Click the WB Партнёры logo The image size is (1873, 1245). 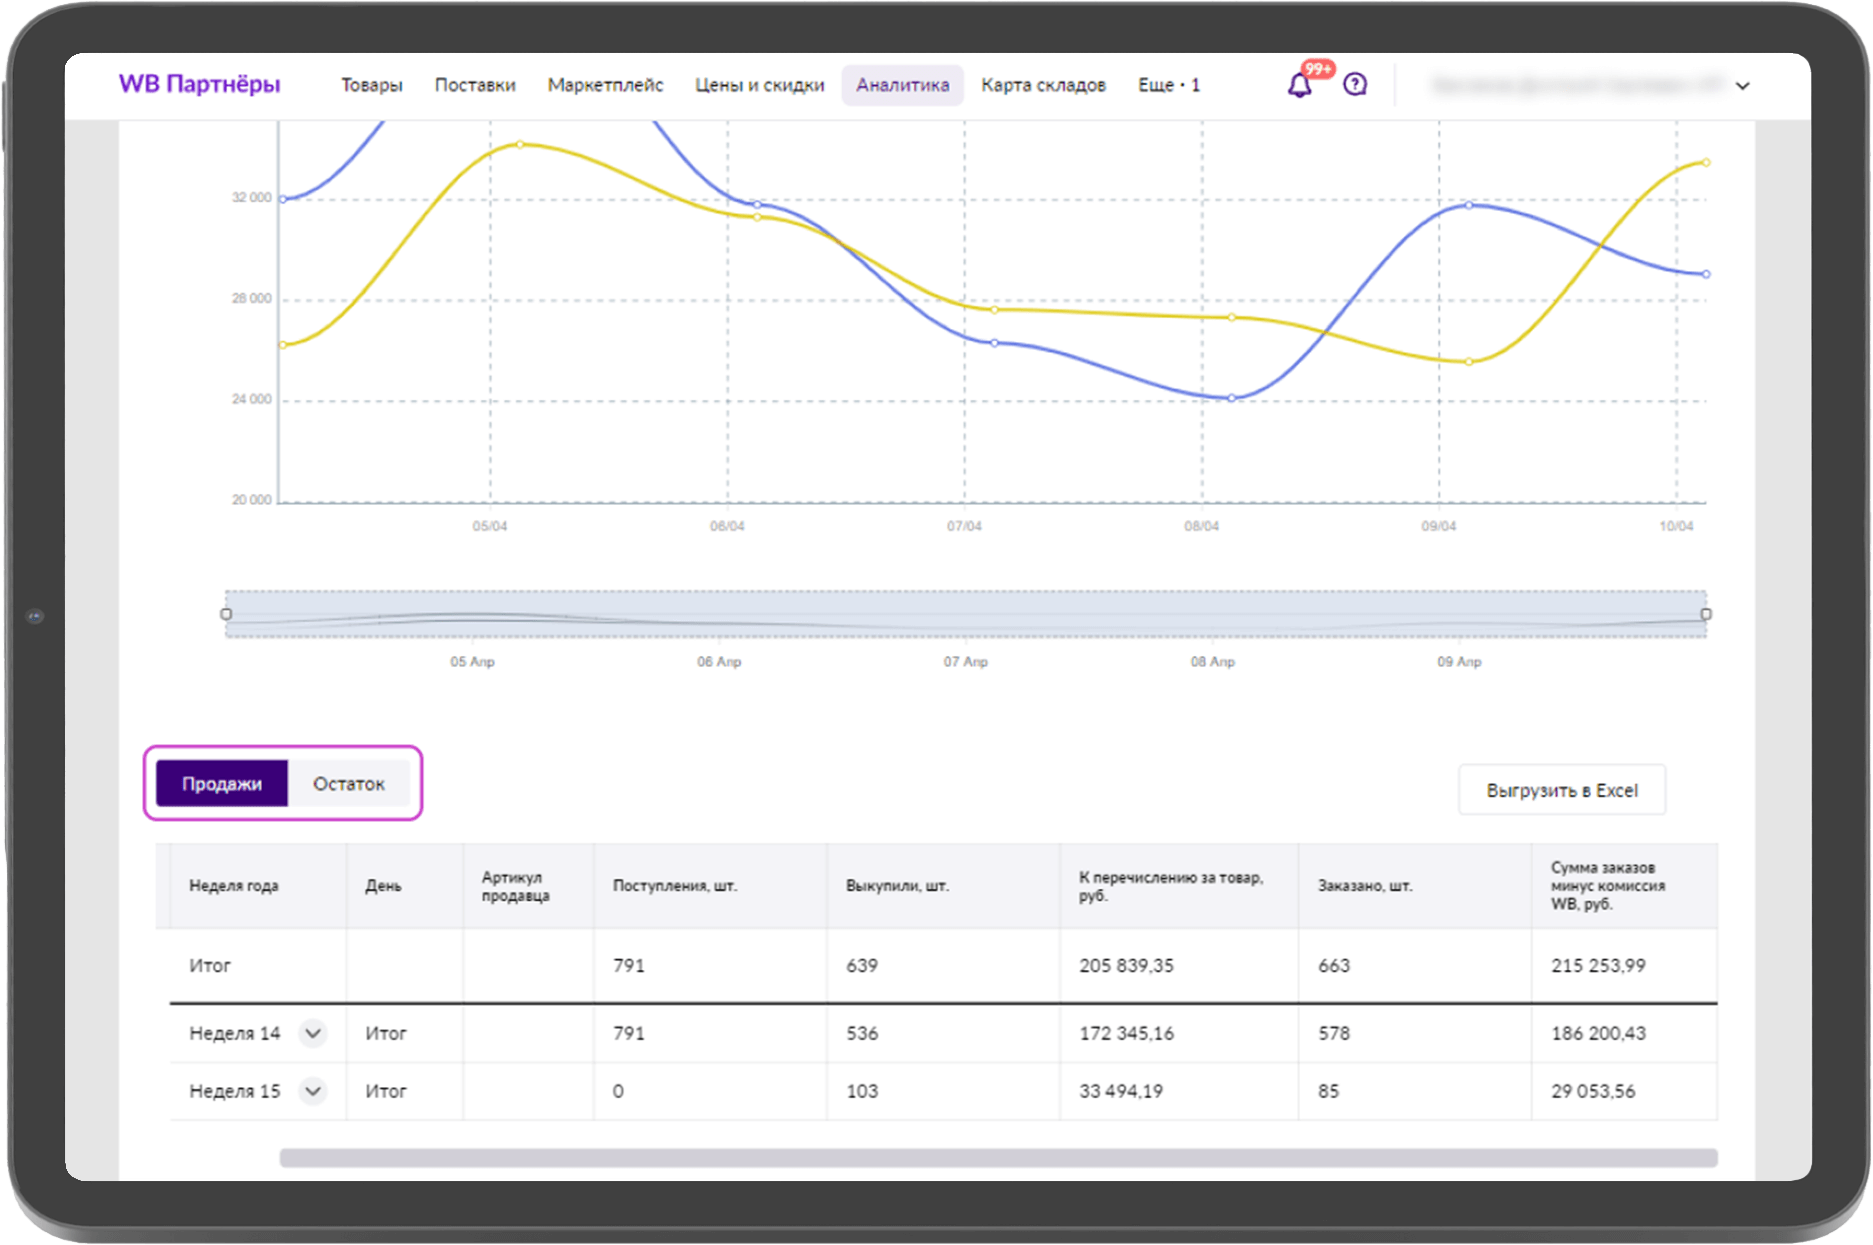(x=199, y=84)
